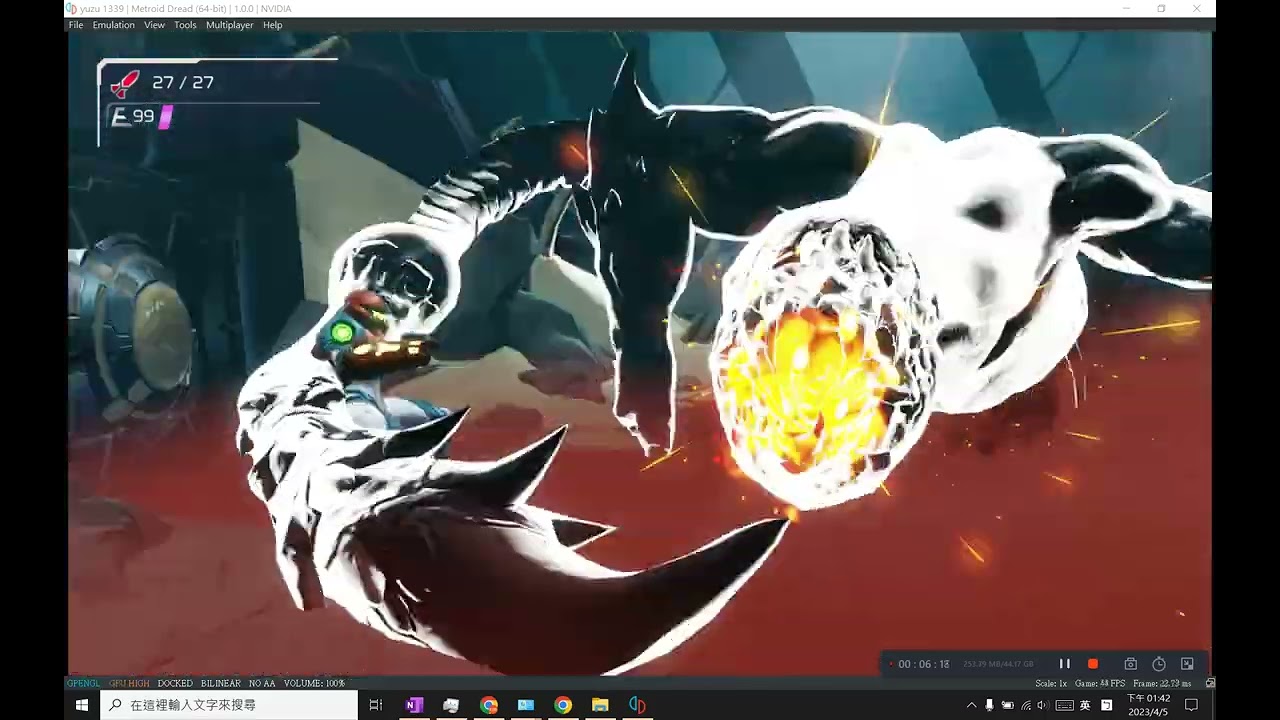Click the Scale: 1x status text
The width and height of the screenshot is (1280, 720).
(x=1051, y=683)
